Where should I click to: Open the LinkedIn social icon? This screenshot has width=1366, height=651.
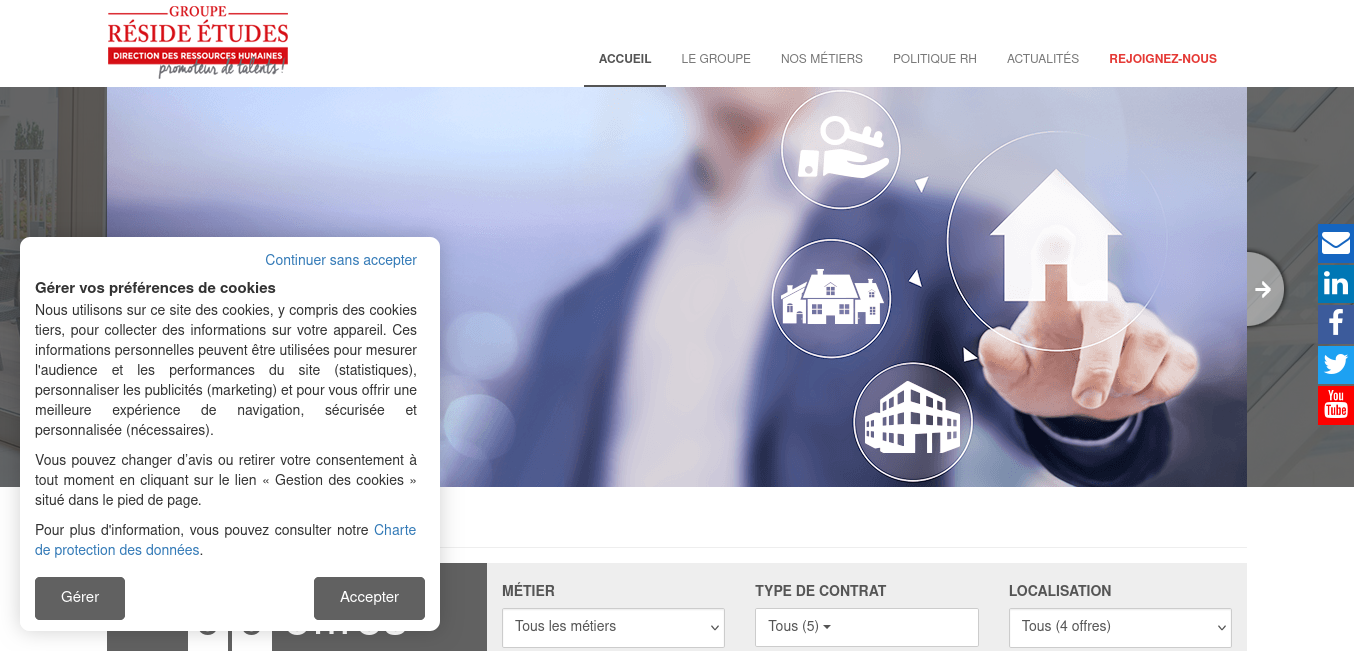[1336, 284]
